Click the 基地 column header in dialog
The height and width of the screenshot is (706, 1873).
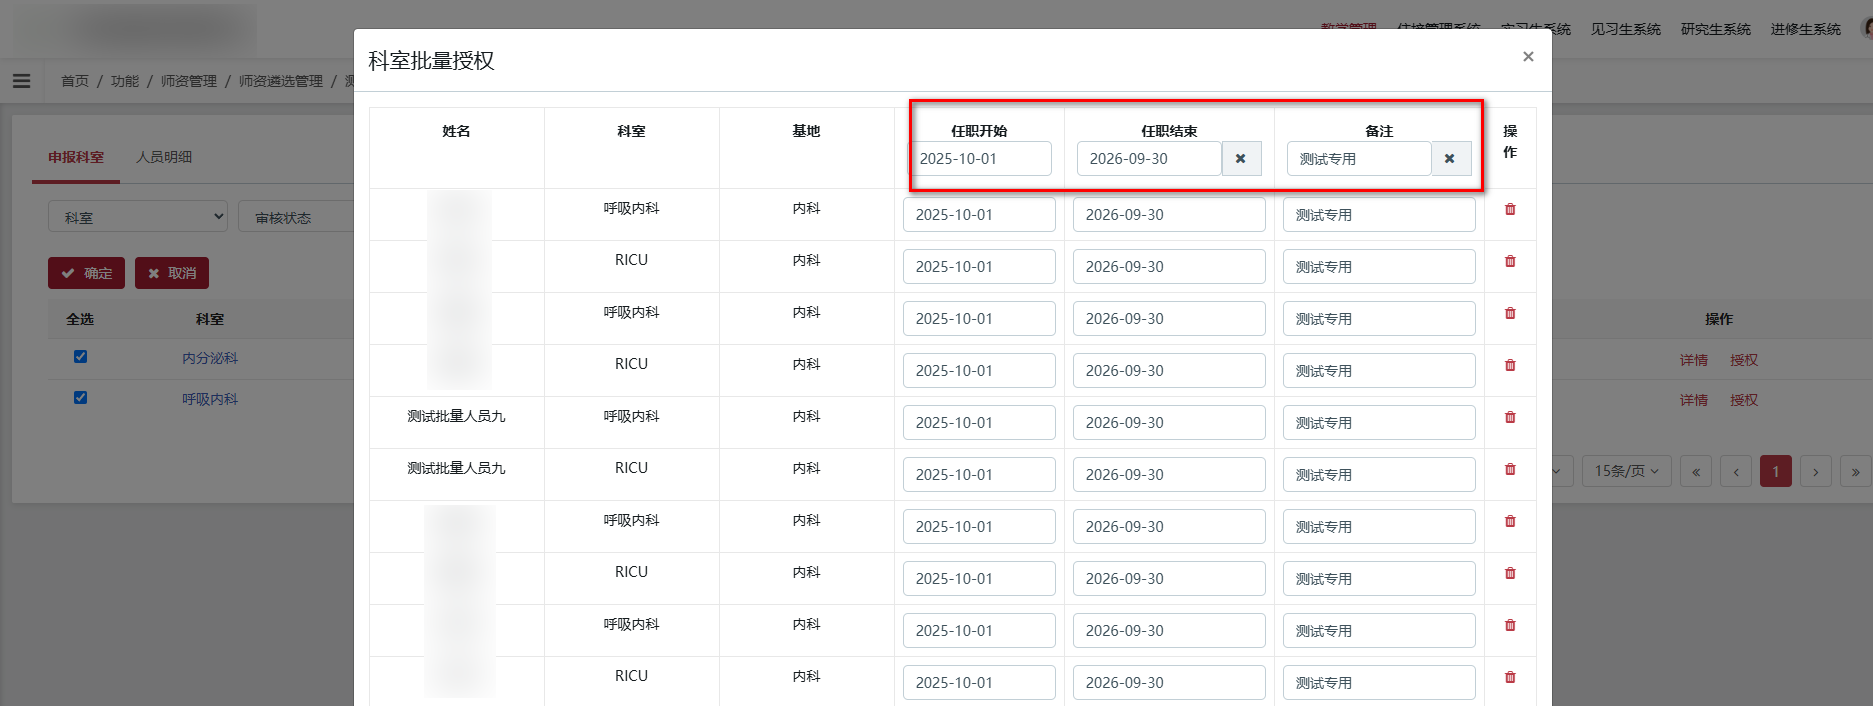[x=806, y=131]
